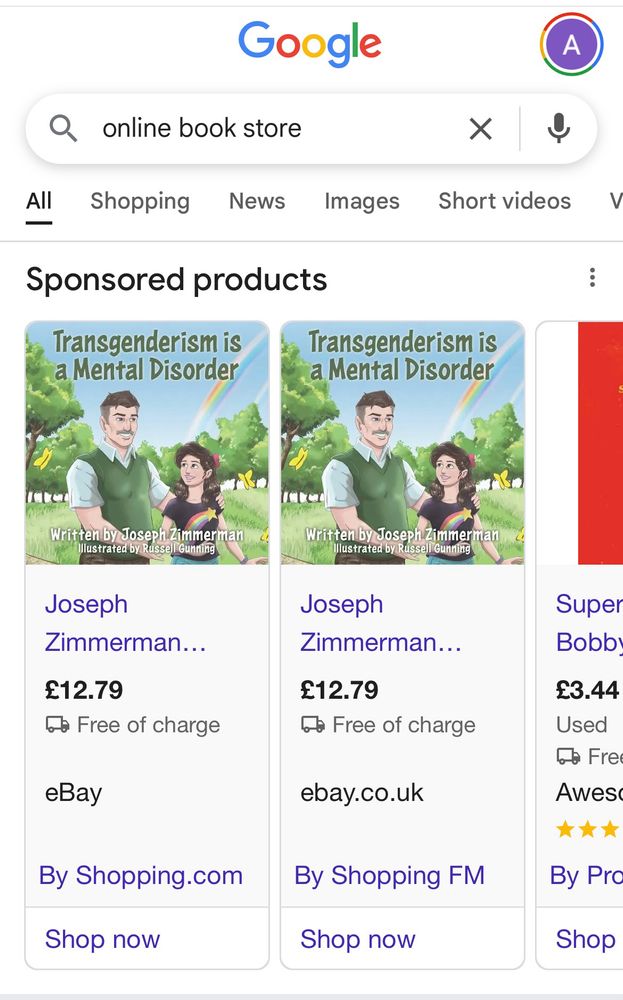Click the delivery truck icon in second product card
This screenshot has width=623, height=1000.
click(x=313, y=724)
